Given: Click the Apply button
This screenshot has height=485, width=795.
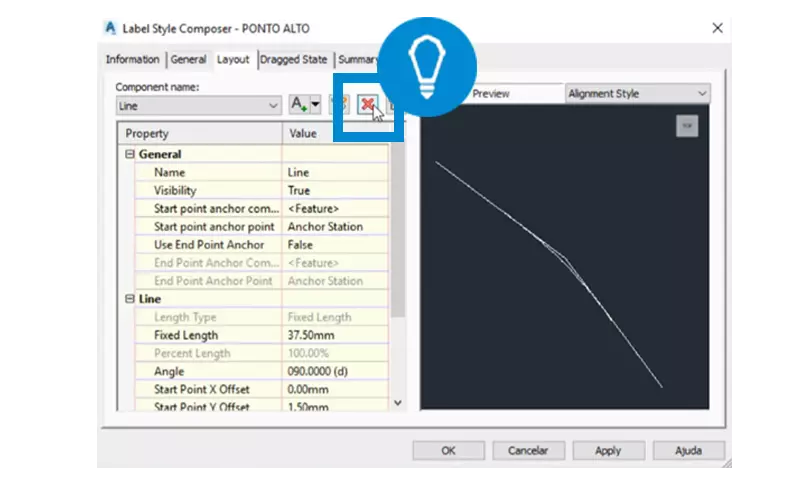Looking at the screenshot, I should coord(608,451).
